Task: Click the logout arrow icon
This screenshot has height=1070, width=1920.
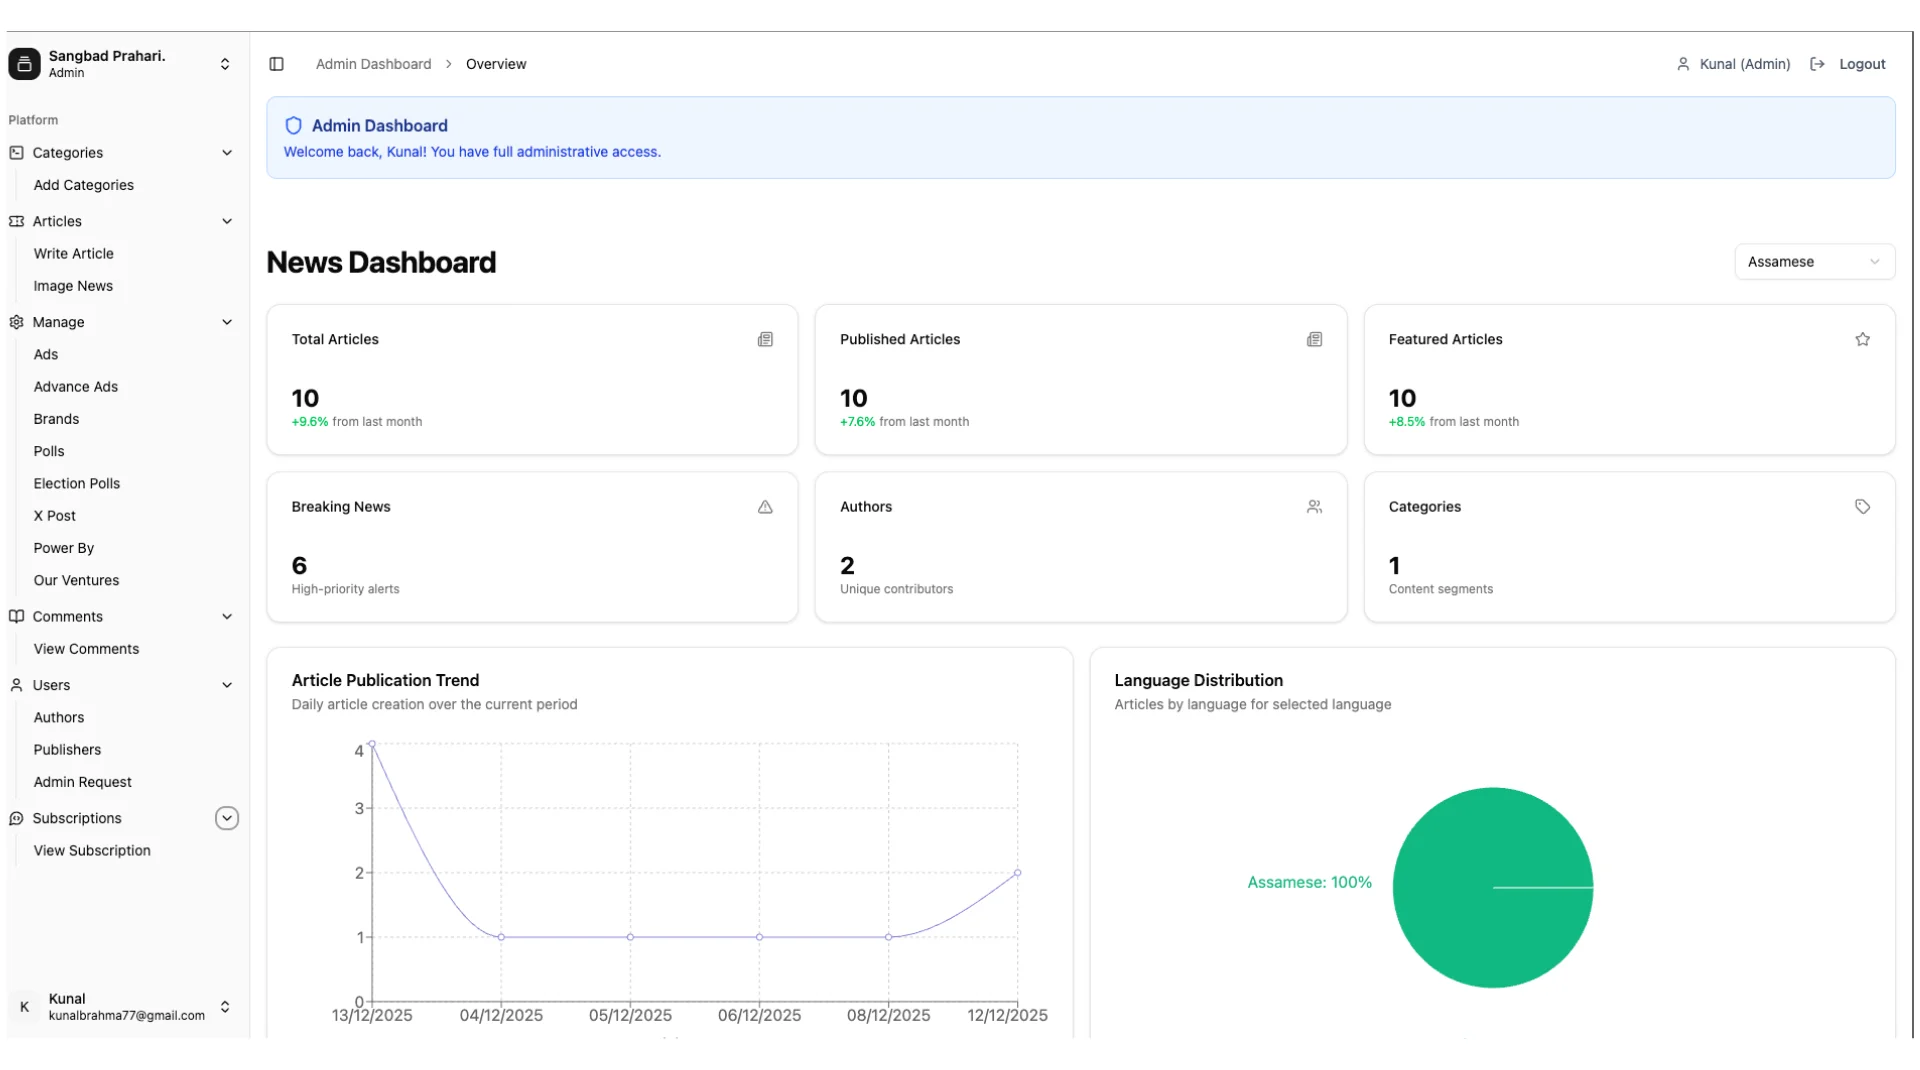Action: pos(1817,64)
